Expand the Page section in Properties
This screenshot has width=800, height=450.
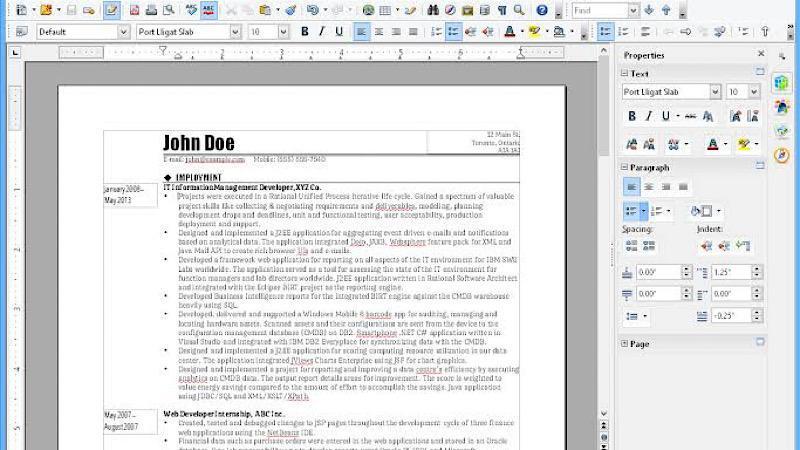[x=624, y=343]
